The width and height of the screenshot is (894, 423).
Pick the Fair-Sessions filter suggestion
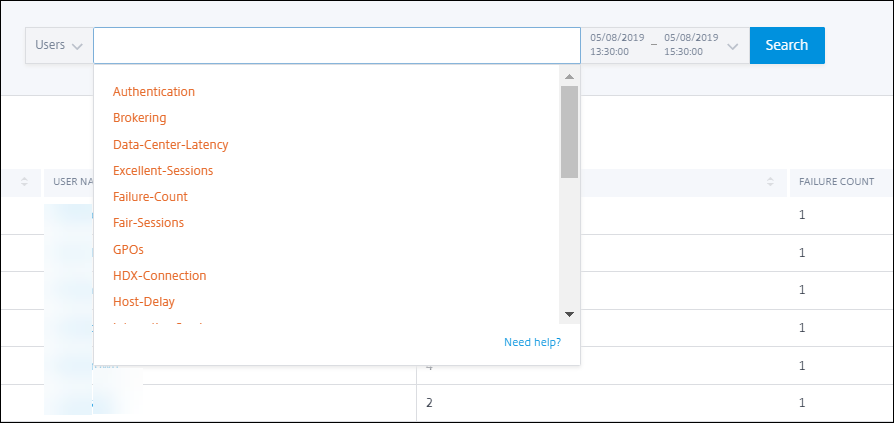[148, 223]
